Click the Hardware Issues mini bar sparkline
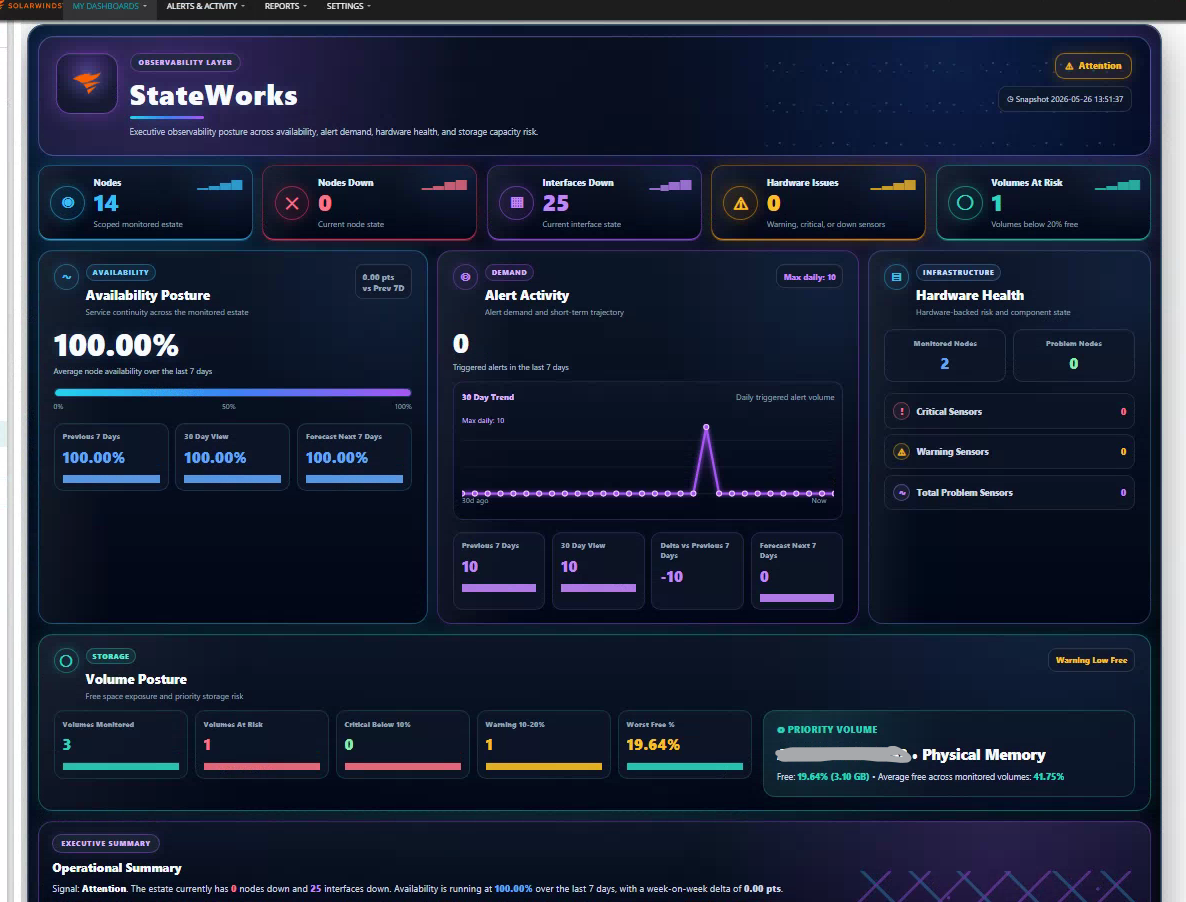This screenshot has height=902, width=1186. pos(893,185)
